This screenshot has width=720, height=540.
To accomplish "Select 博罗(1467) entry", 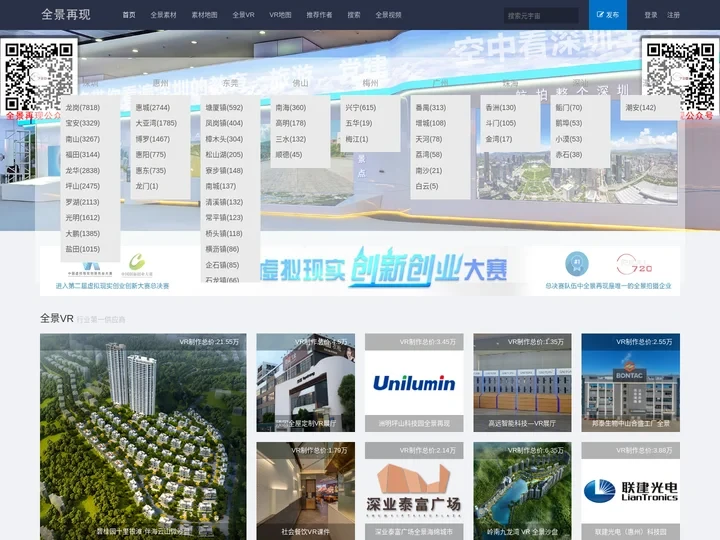I will [x=152, y=139].
